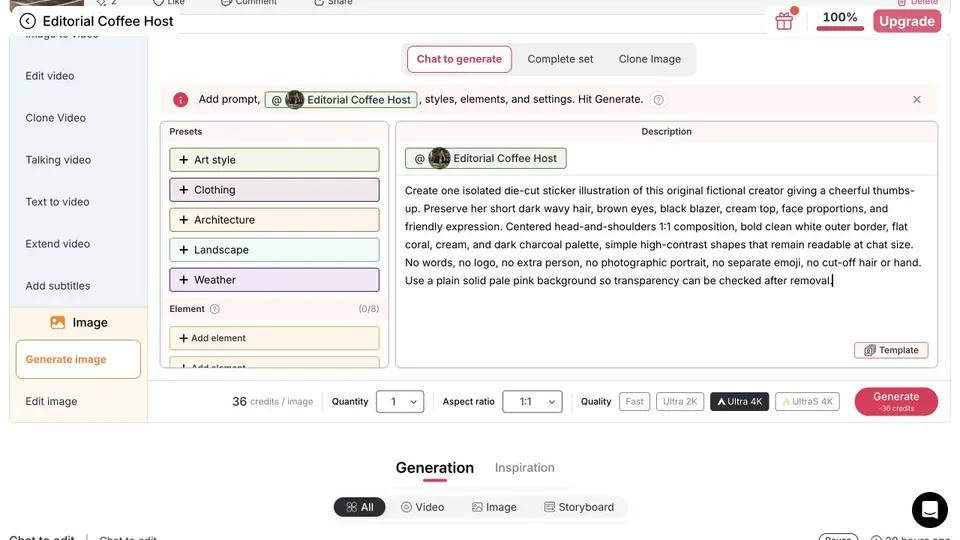This screenshot has width=960, height=540.
Task: Filter generations by Image
Action: point(494,507)
